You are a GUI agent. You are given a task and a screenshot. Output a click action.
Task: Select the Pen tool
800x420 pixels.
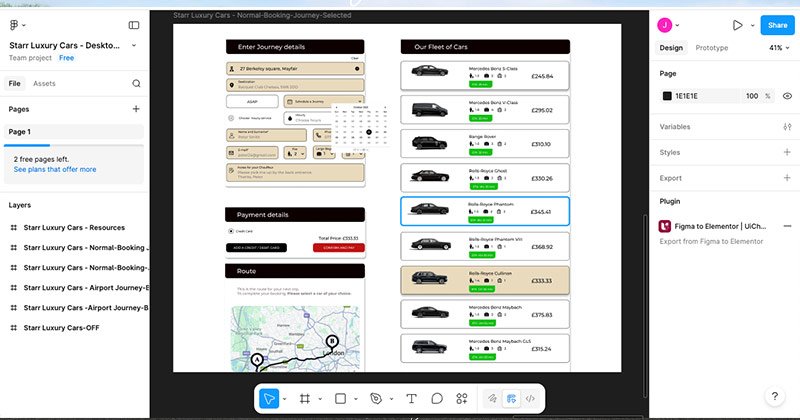coord(375,398)
